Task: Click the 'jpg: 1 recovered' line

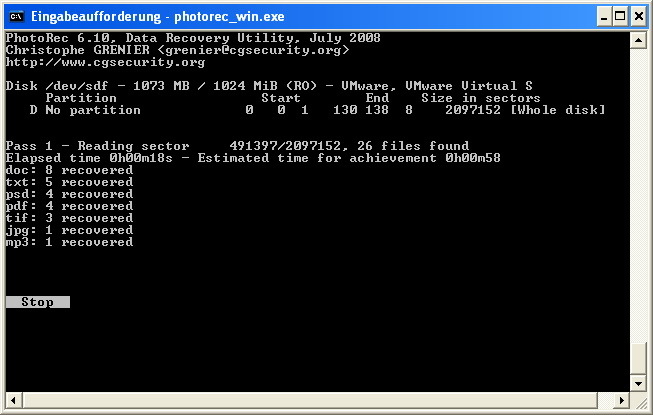Action: pos(70,230)
